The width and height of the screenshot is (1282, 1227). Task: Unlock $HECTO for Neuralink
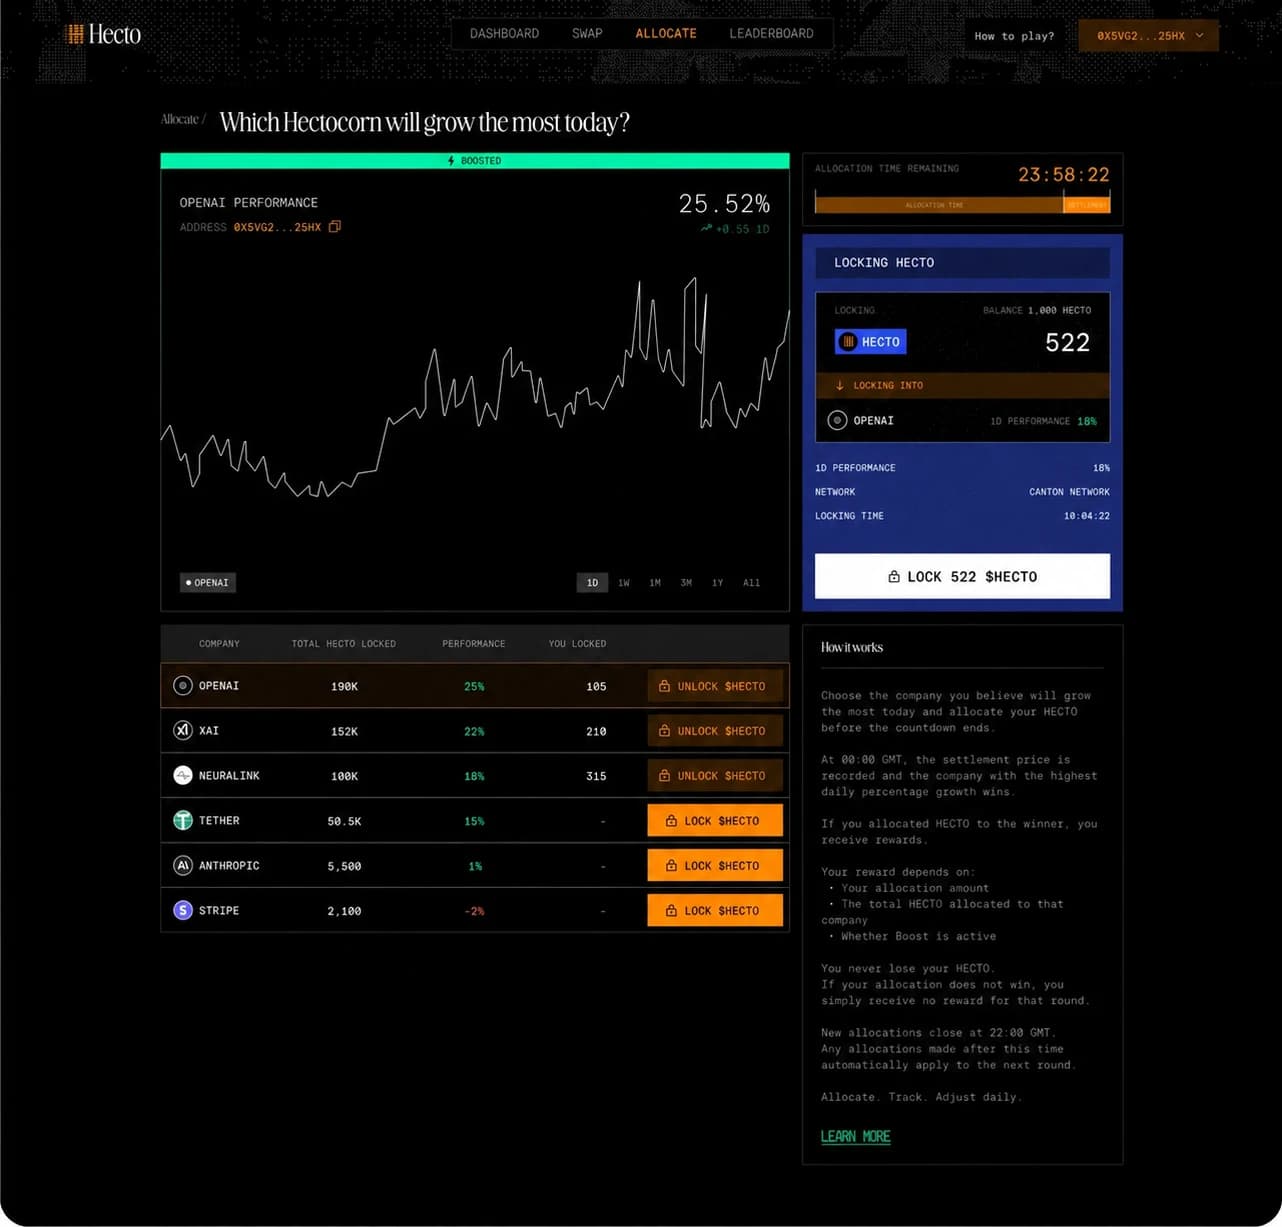pyautogui.click(x=715, y=776)
